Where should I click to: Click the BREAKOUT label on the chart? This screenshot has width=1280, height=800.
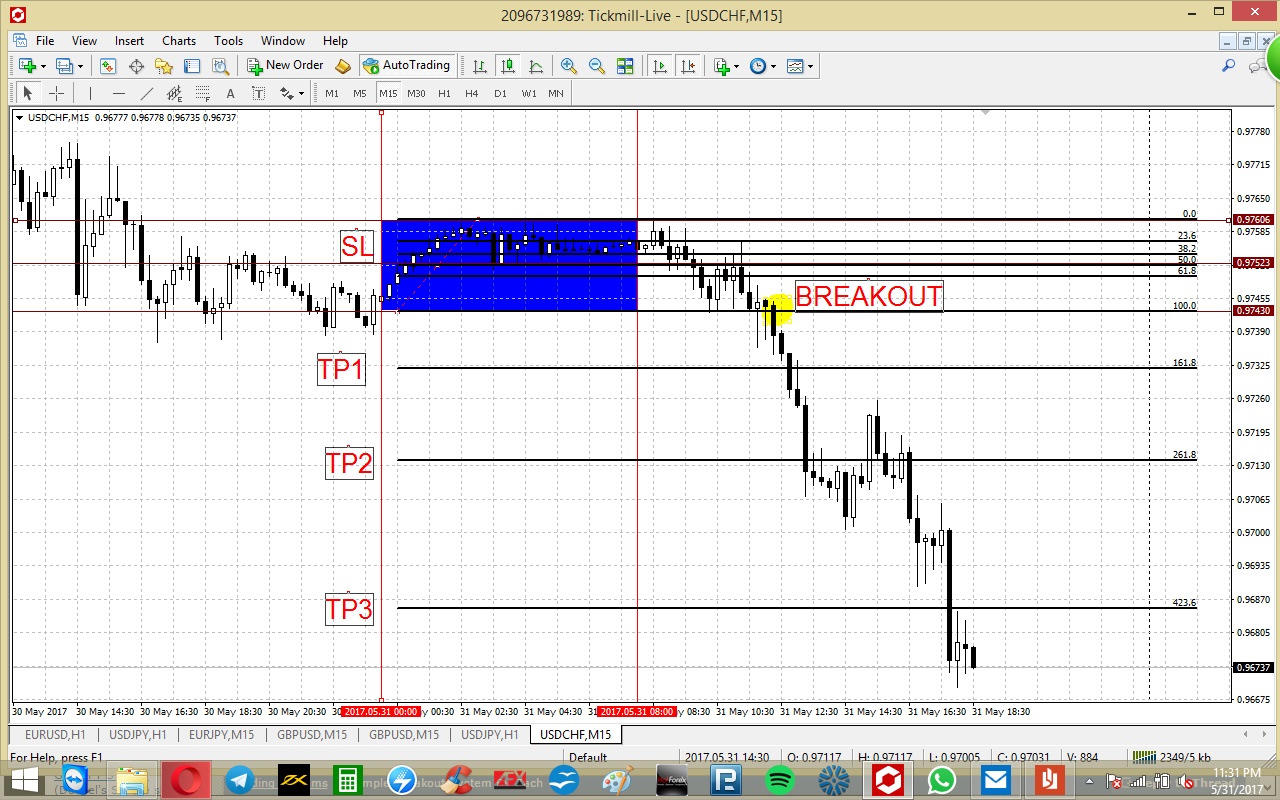click(868, 296)
